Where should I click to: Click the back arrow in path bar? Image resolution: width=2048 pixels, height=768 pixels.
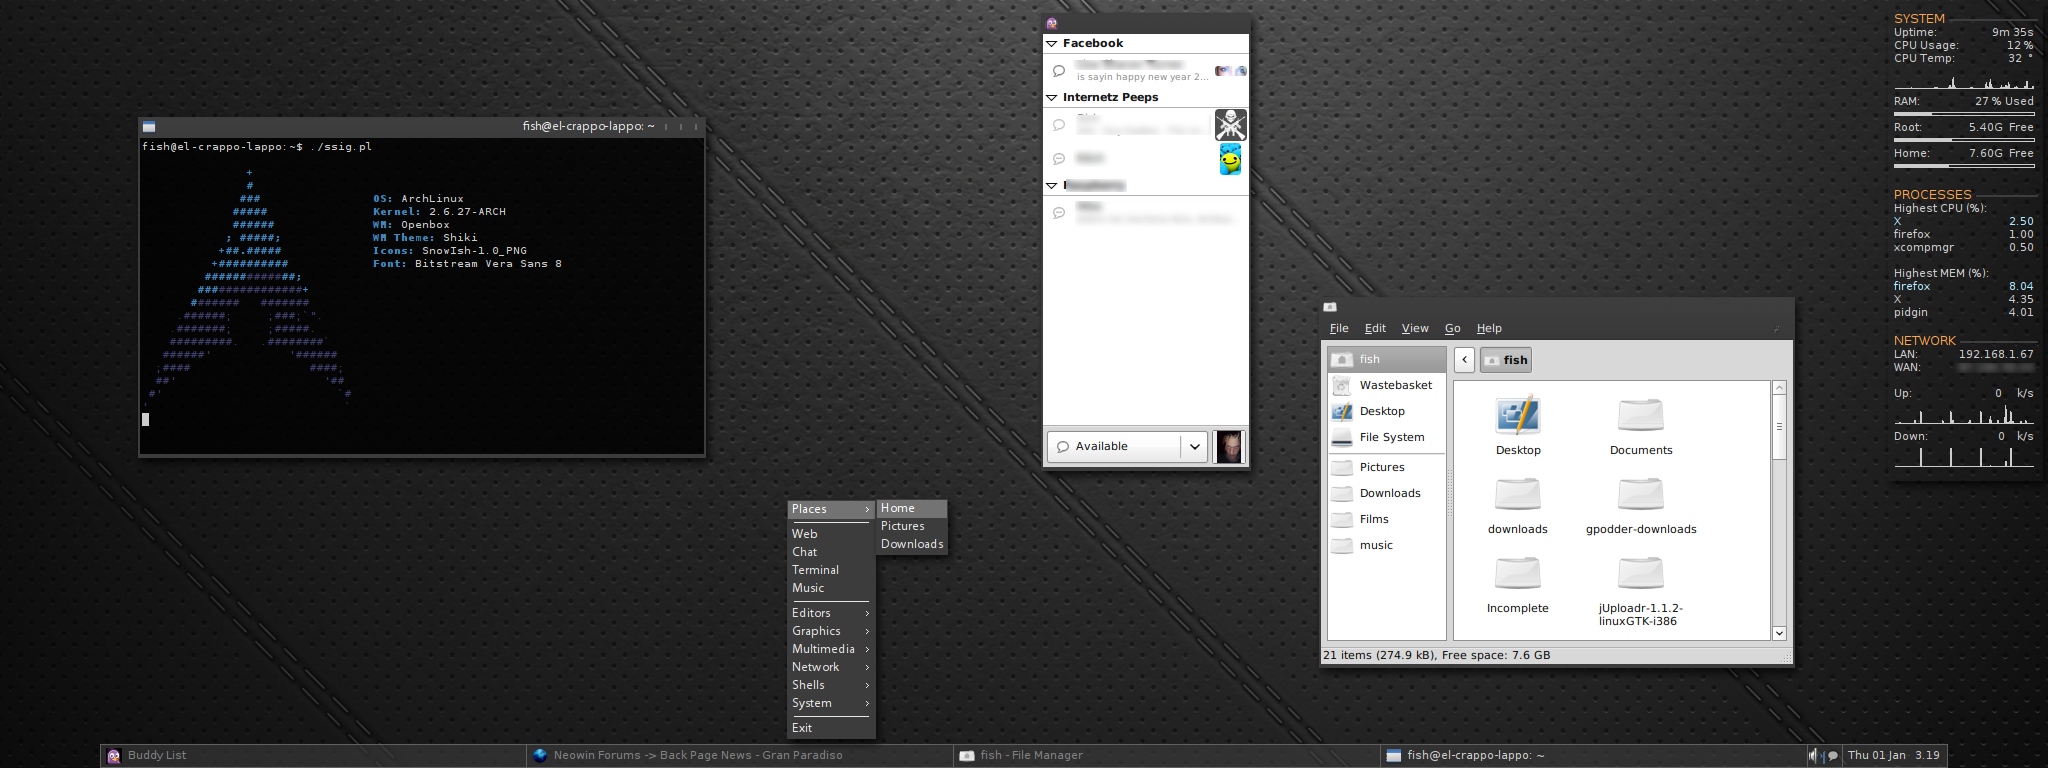[1464, 360]
